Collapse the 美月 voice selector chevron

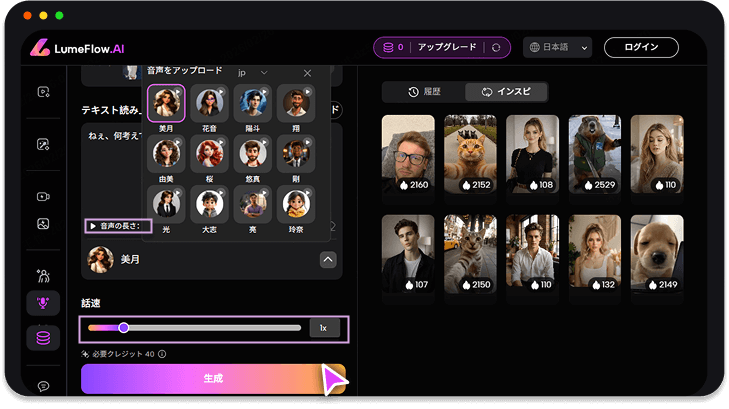(x=327, y=259)
